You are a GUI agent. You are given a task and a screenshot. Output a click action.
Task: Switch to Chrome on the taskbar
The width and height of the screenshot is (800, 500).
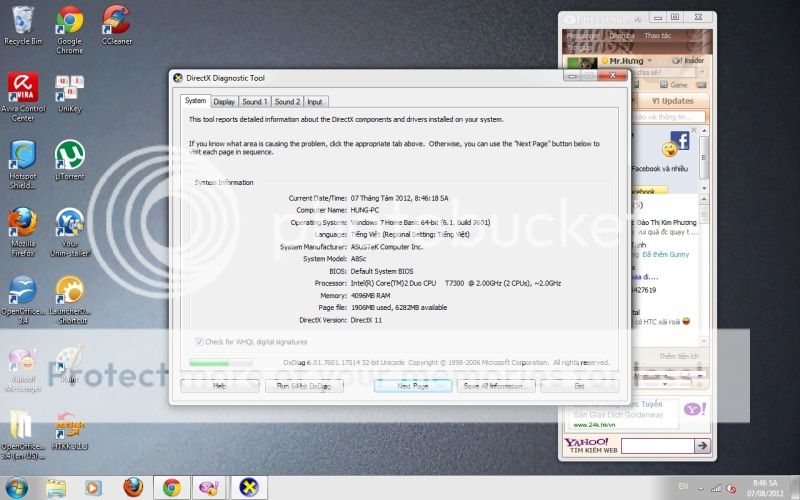[172, 488]
